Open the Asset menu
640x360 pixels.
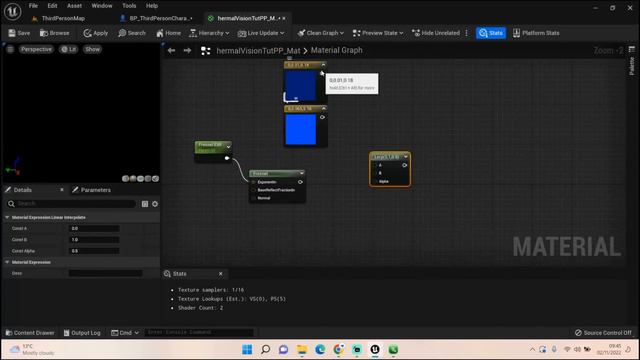pyautogui.click(x=74, y=6)
